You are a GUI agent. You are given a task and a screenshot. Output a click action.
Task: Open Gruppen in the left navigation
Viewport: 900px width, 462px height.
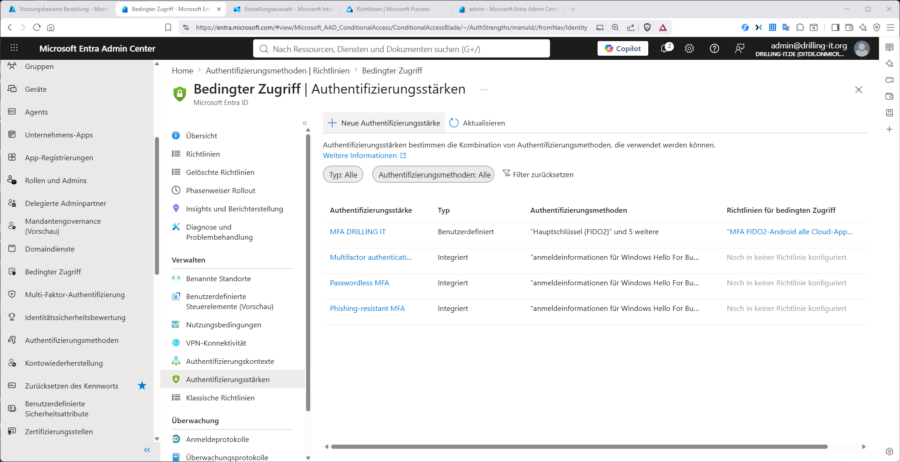point(39,67)
